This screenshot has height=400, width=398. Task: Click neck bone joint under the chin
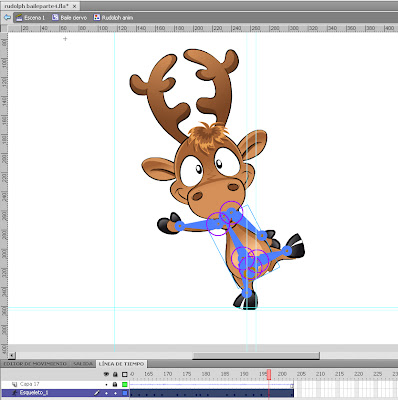pos(232,211)
